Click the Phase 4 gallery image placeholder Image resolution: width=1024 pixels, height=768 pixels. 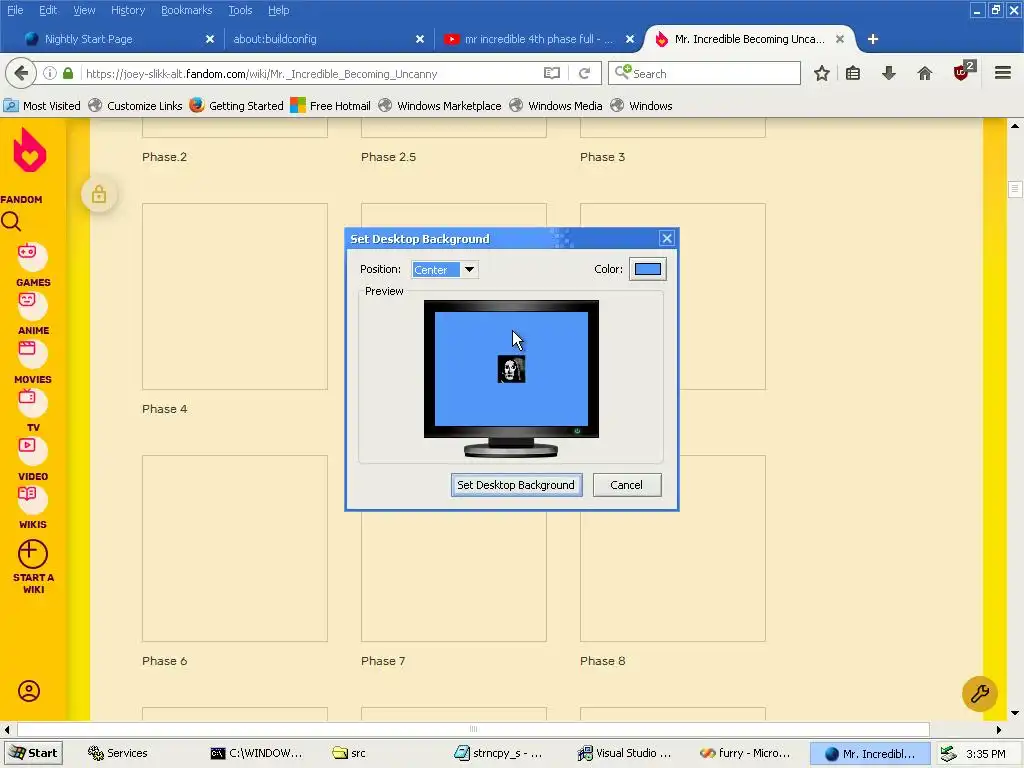coord(234,296)
